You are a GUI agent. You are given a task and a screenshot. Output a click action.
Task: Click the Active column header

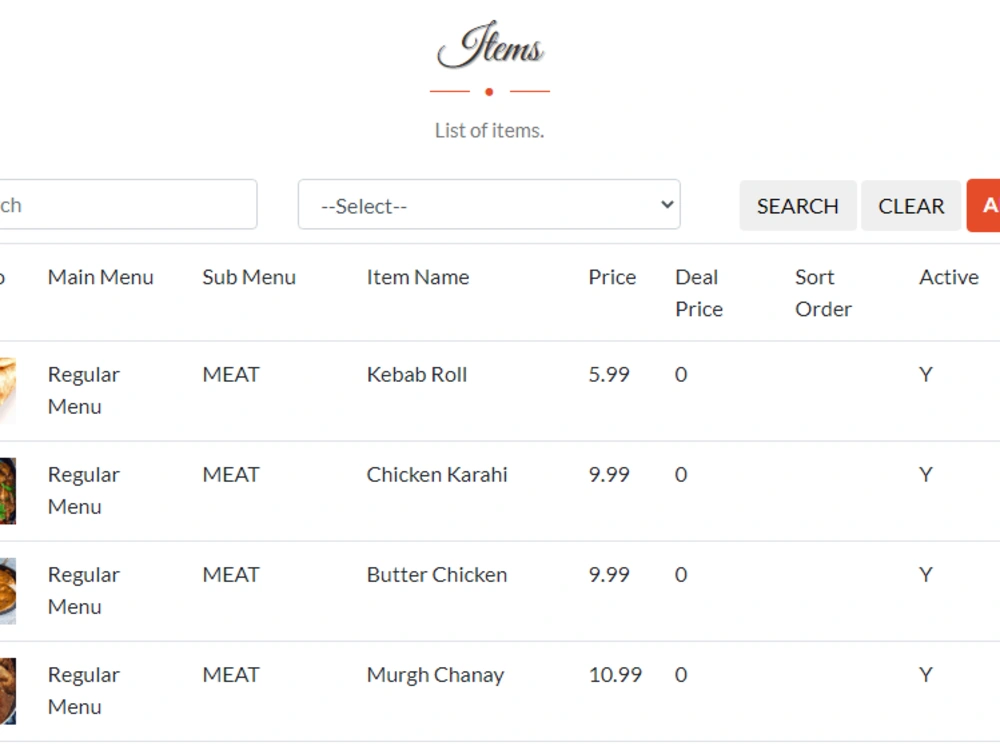pyautogui.click(x=949, y=277)
